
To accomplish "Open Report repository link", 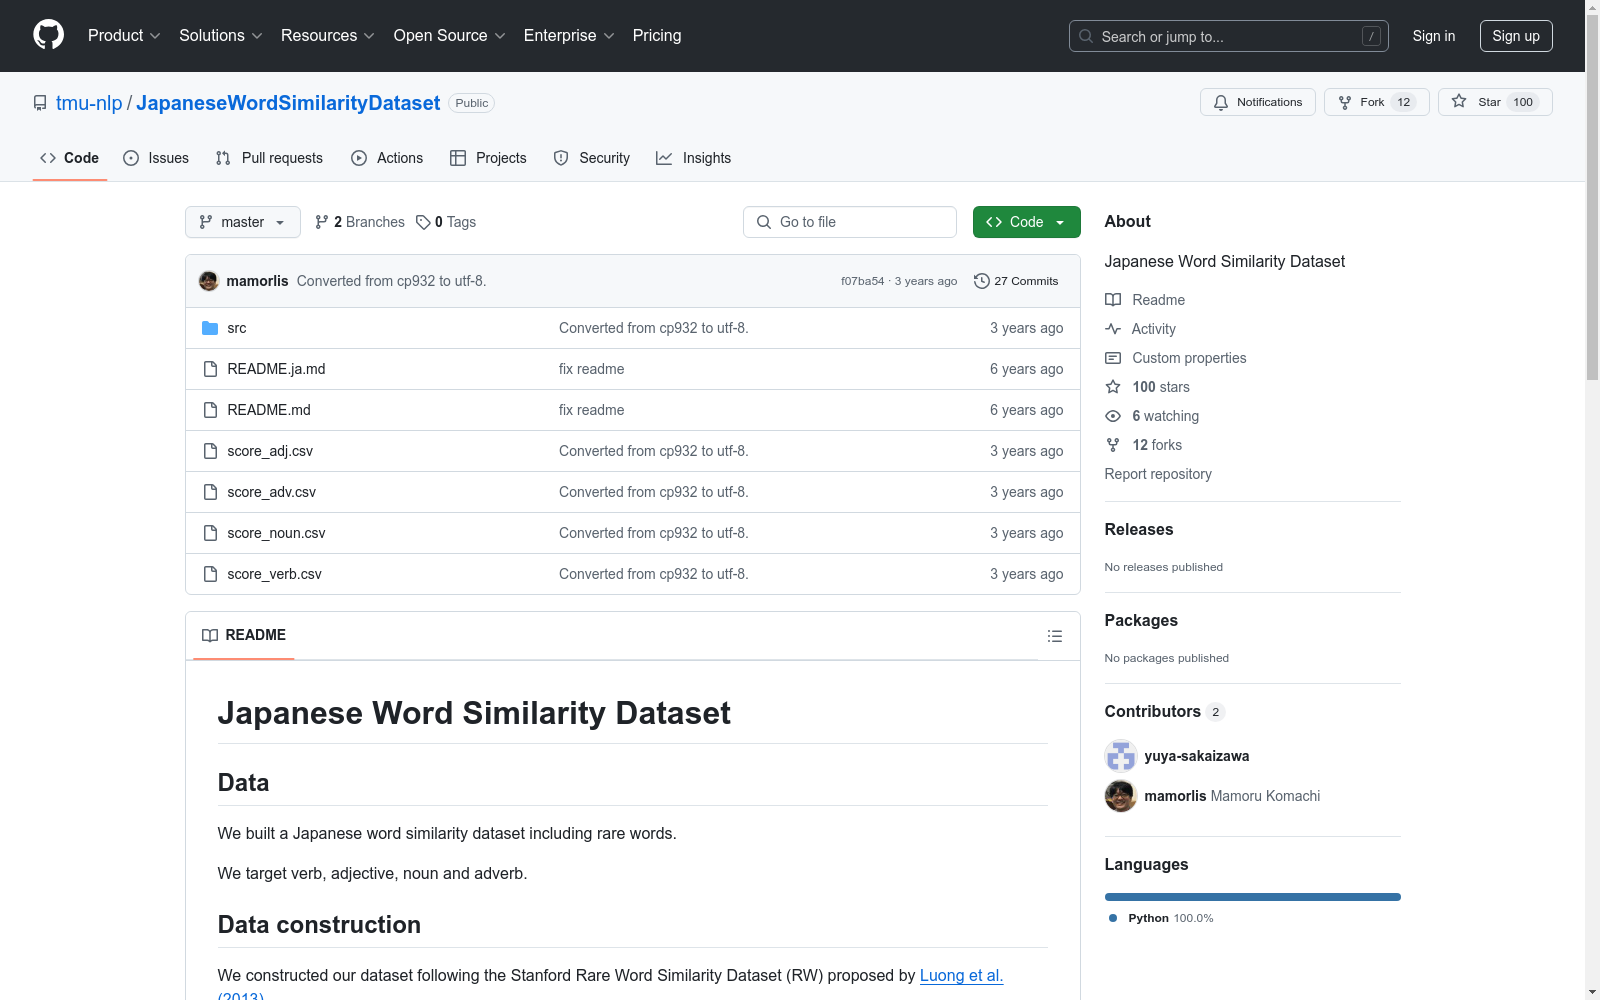I will click(x=1158, y=474).
